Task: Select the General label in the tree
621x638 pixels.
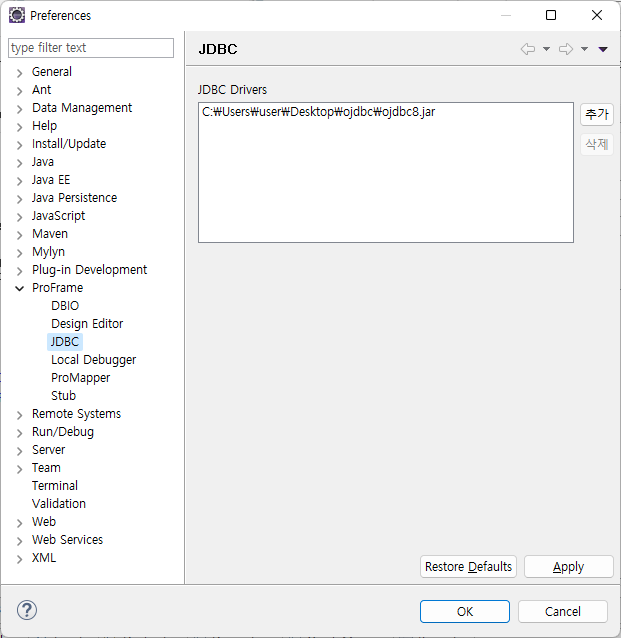Action: [x=52, y=72]
